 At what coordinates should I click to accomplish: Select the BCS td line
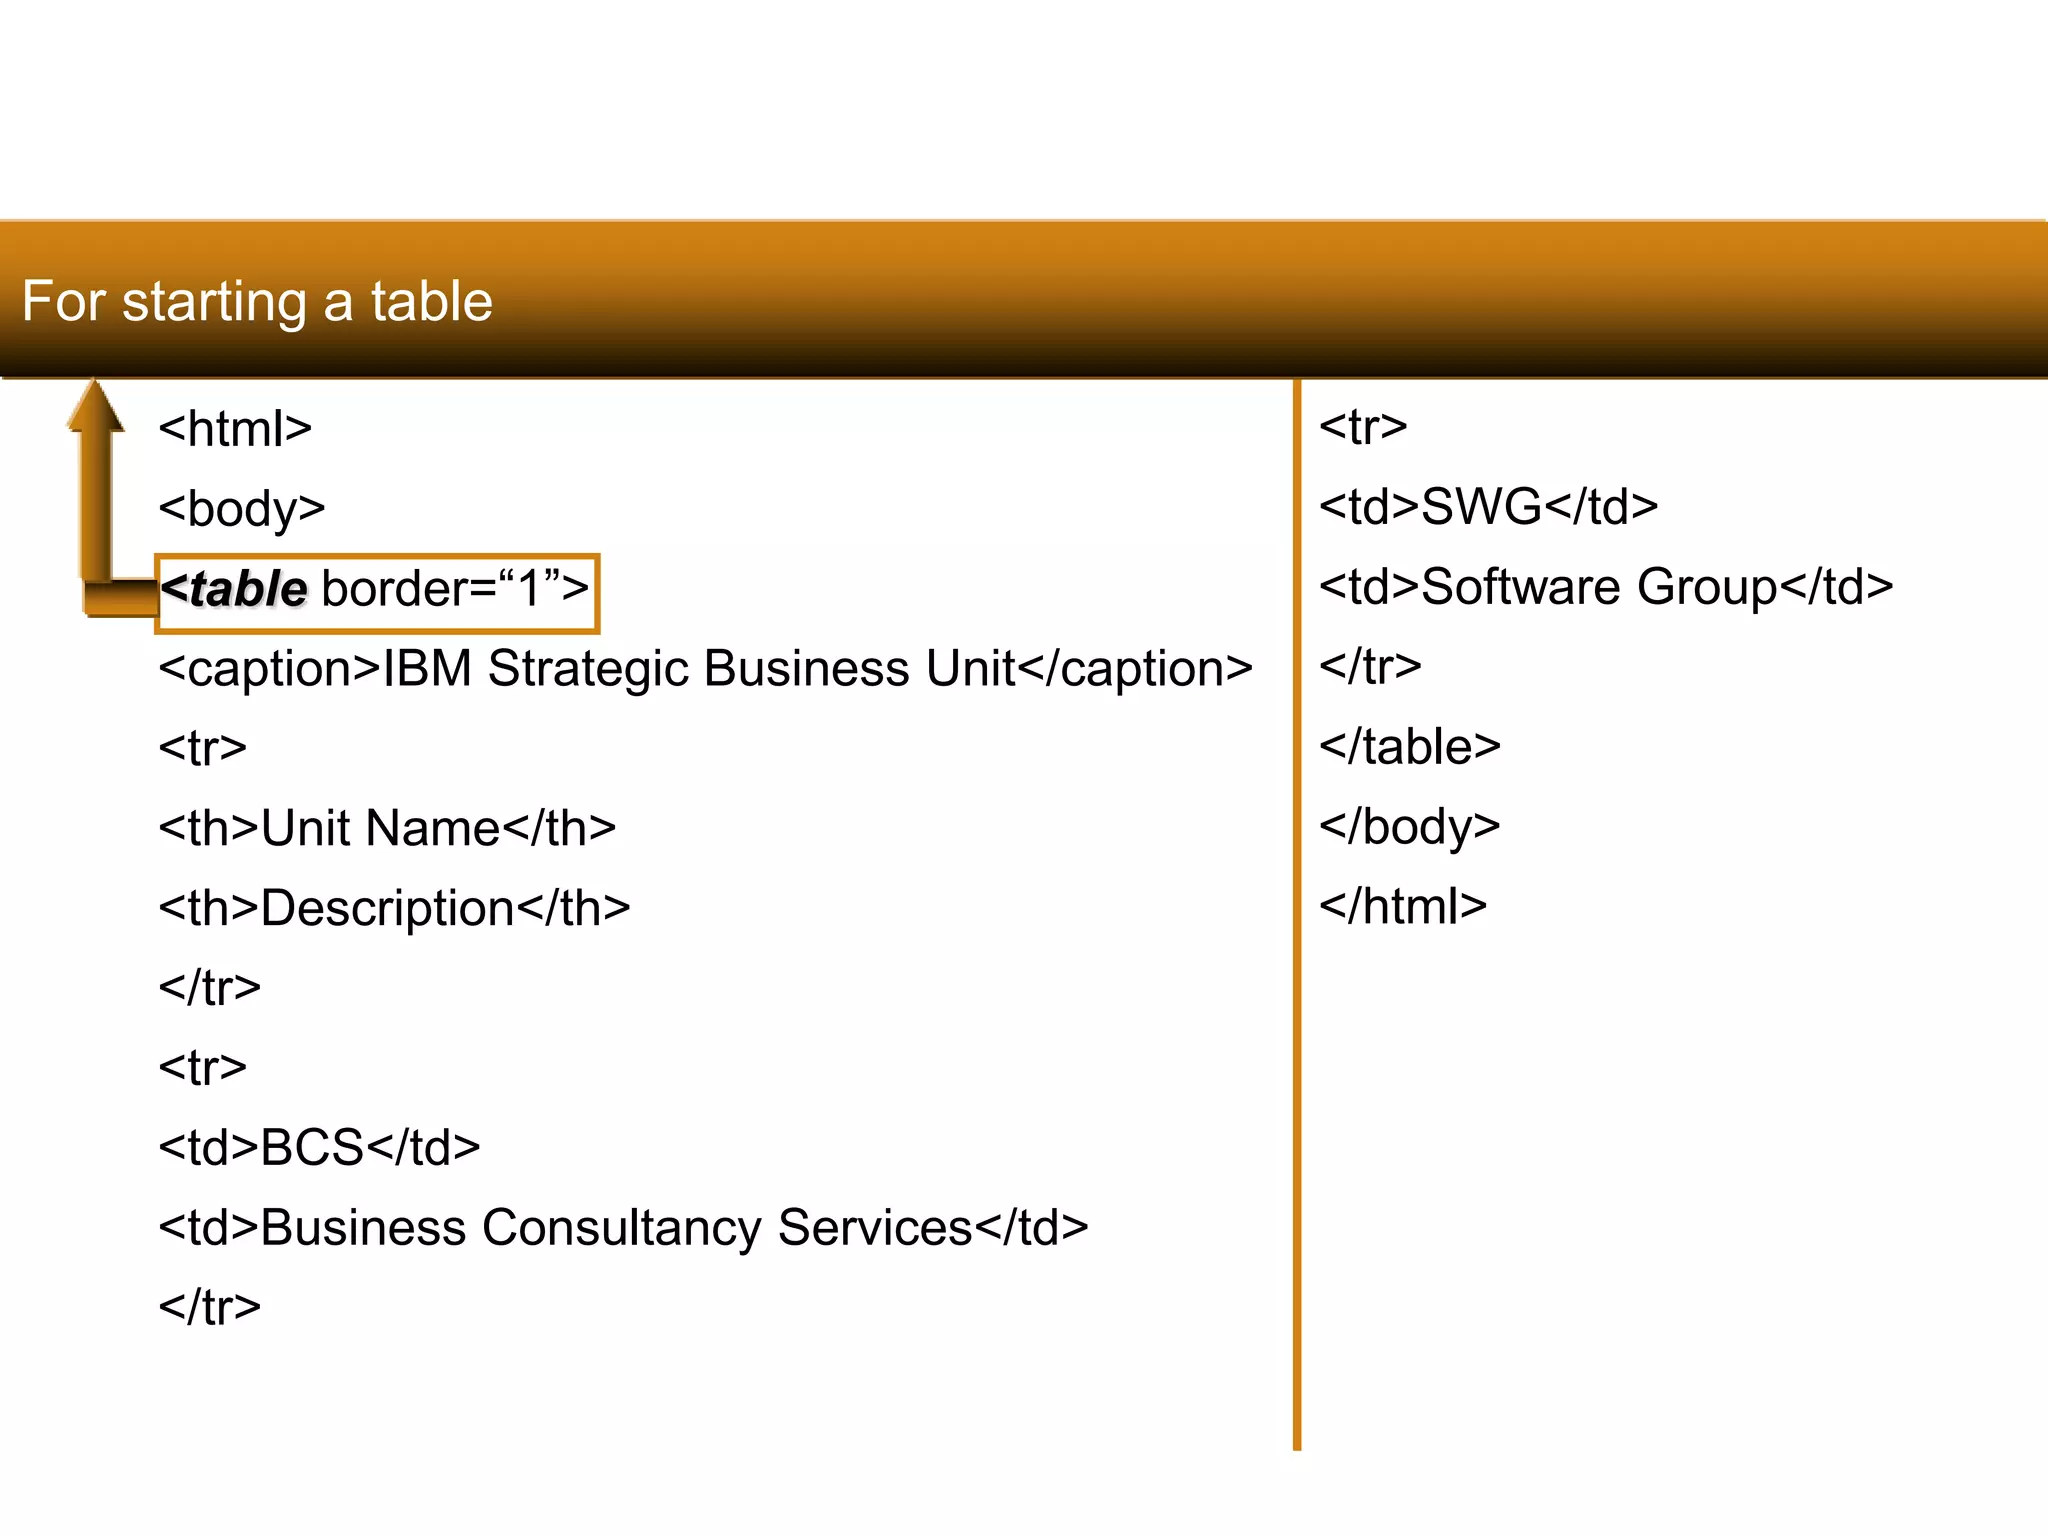point(319,1147)
